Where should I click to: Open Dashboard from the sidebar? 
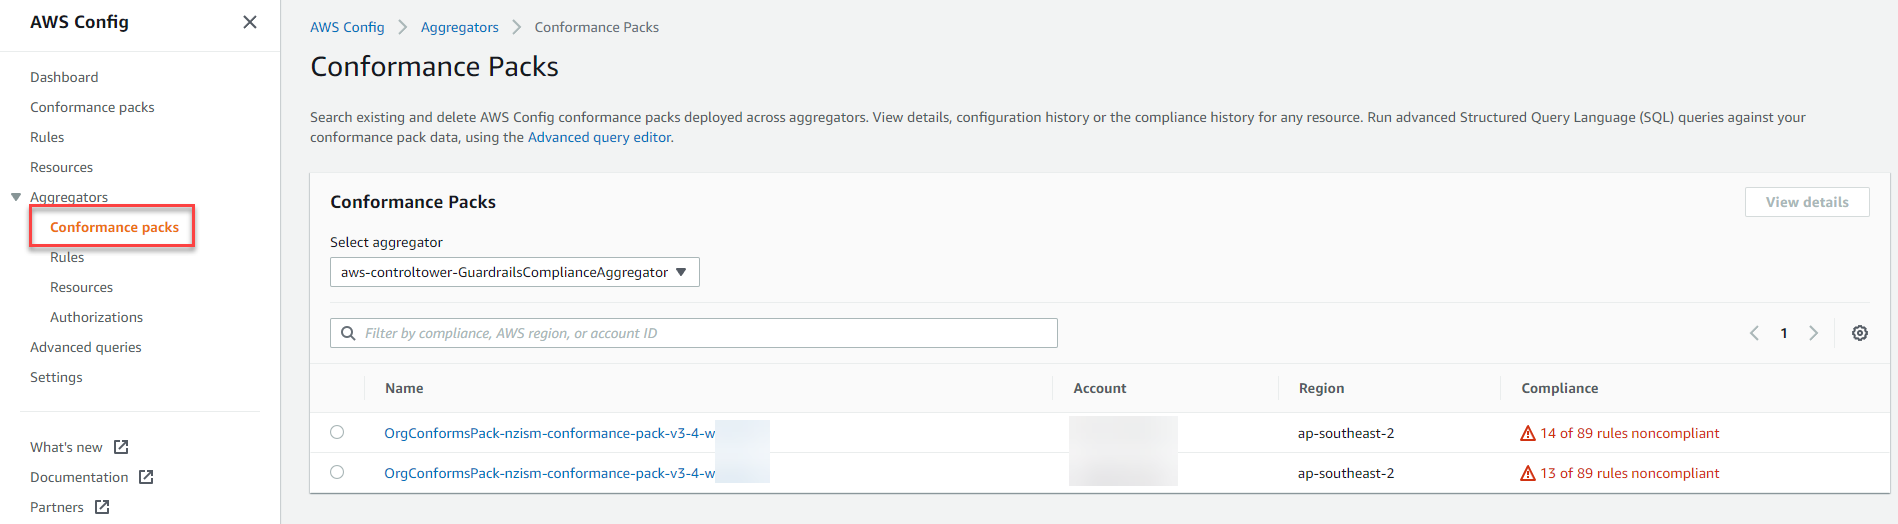coord(64,77)
